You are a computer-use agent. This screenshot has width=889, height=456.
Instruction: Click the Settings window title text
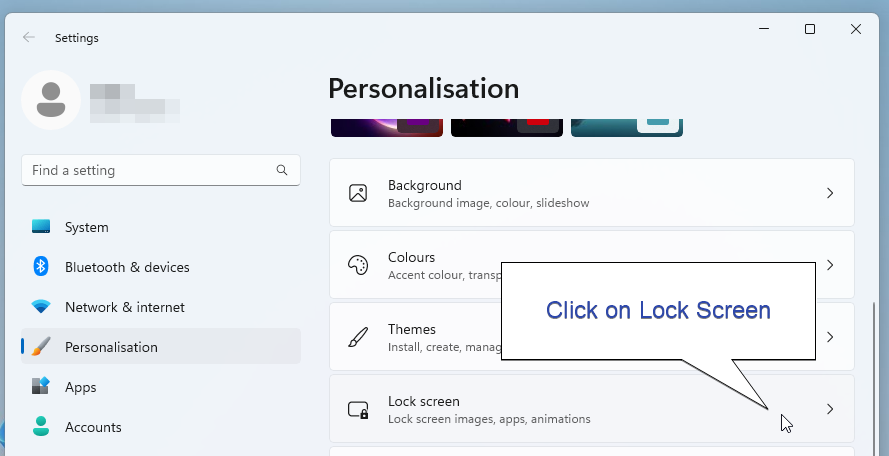point(77,38)
